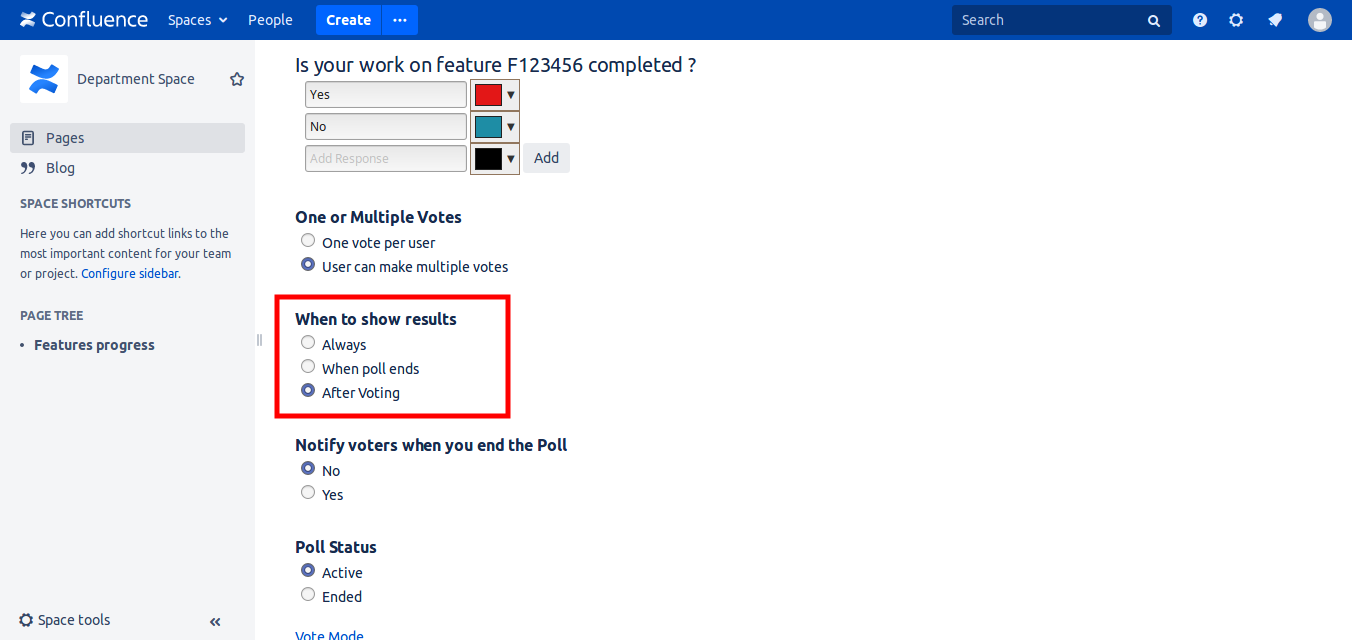Choose Always for showing results

pos(308,343)
